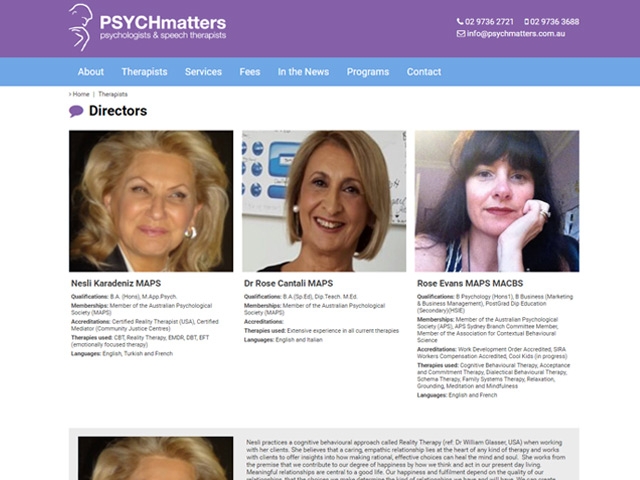Go to the Contact page

coord(424,72)
